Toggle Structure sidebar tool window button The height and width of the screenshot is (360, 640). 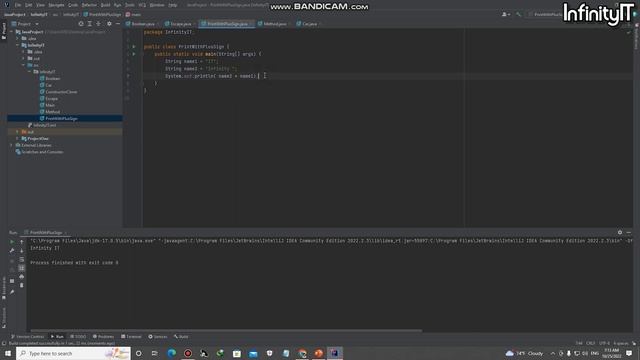tap(4, 318)
